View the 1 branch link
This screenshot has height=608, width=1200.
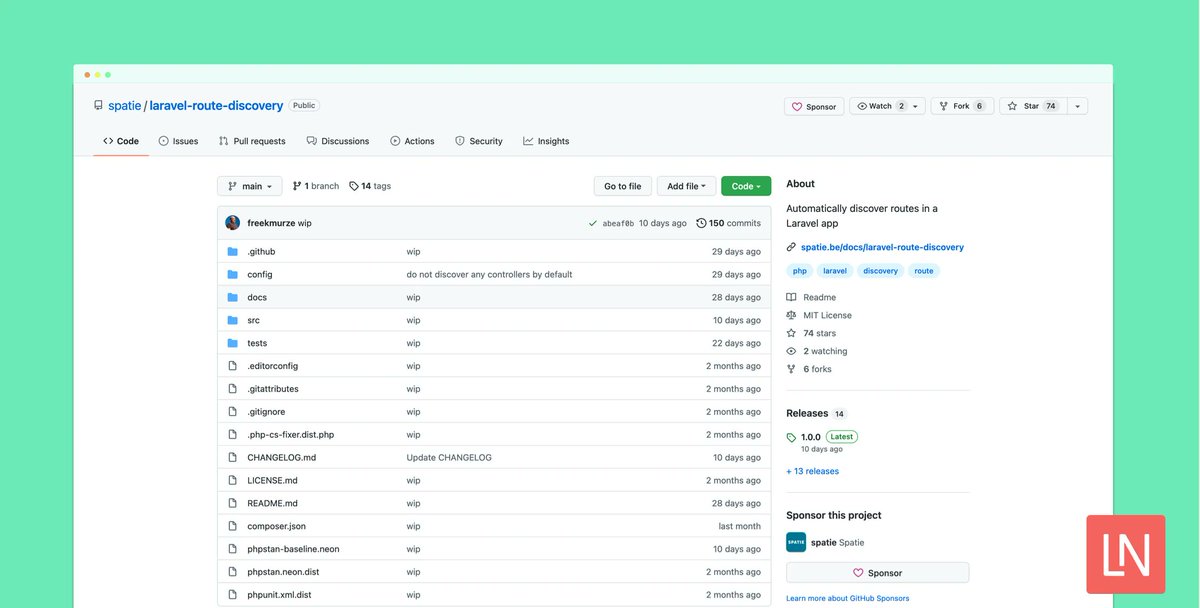(x=316, y=186)
